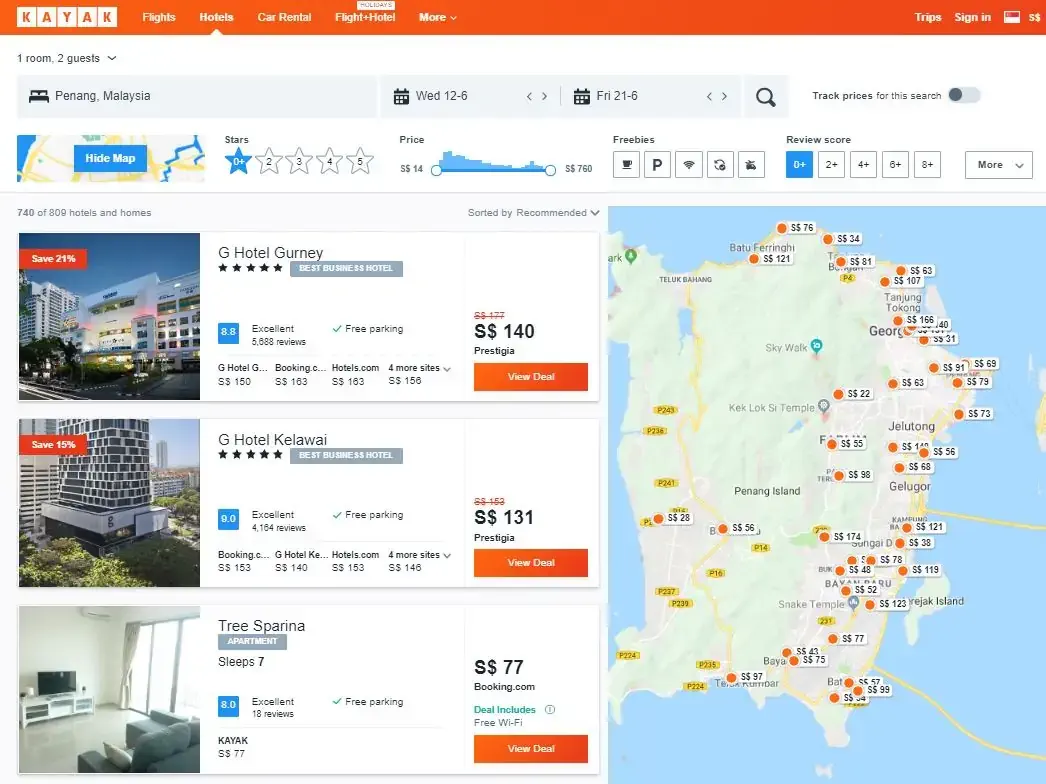Screen dimensions: 1046x784
Task: Click the Kek Lok Si Temple pin
Action: [x=824, y=406]
